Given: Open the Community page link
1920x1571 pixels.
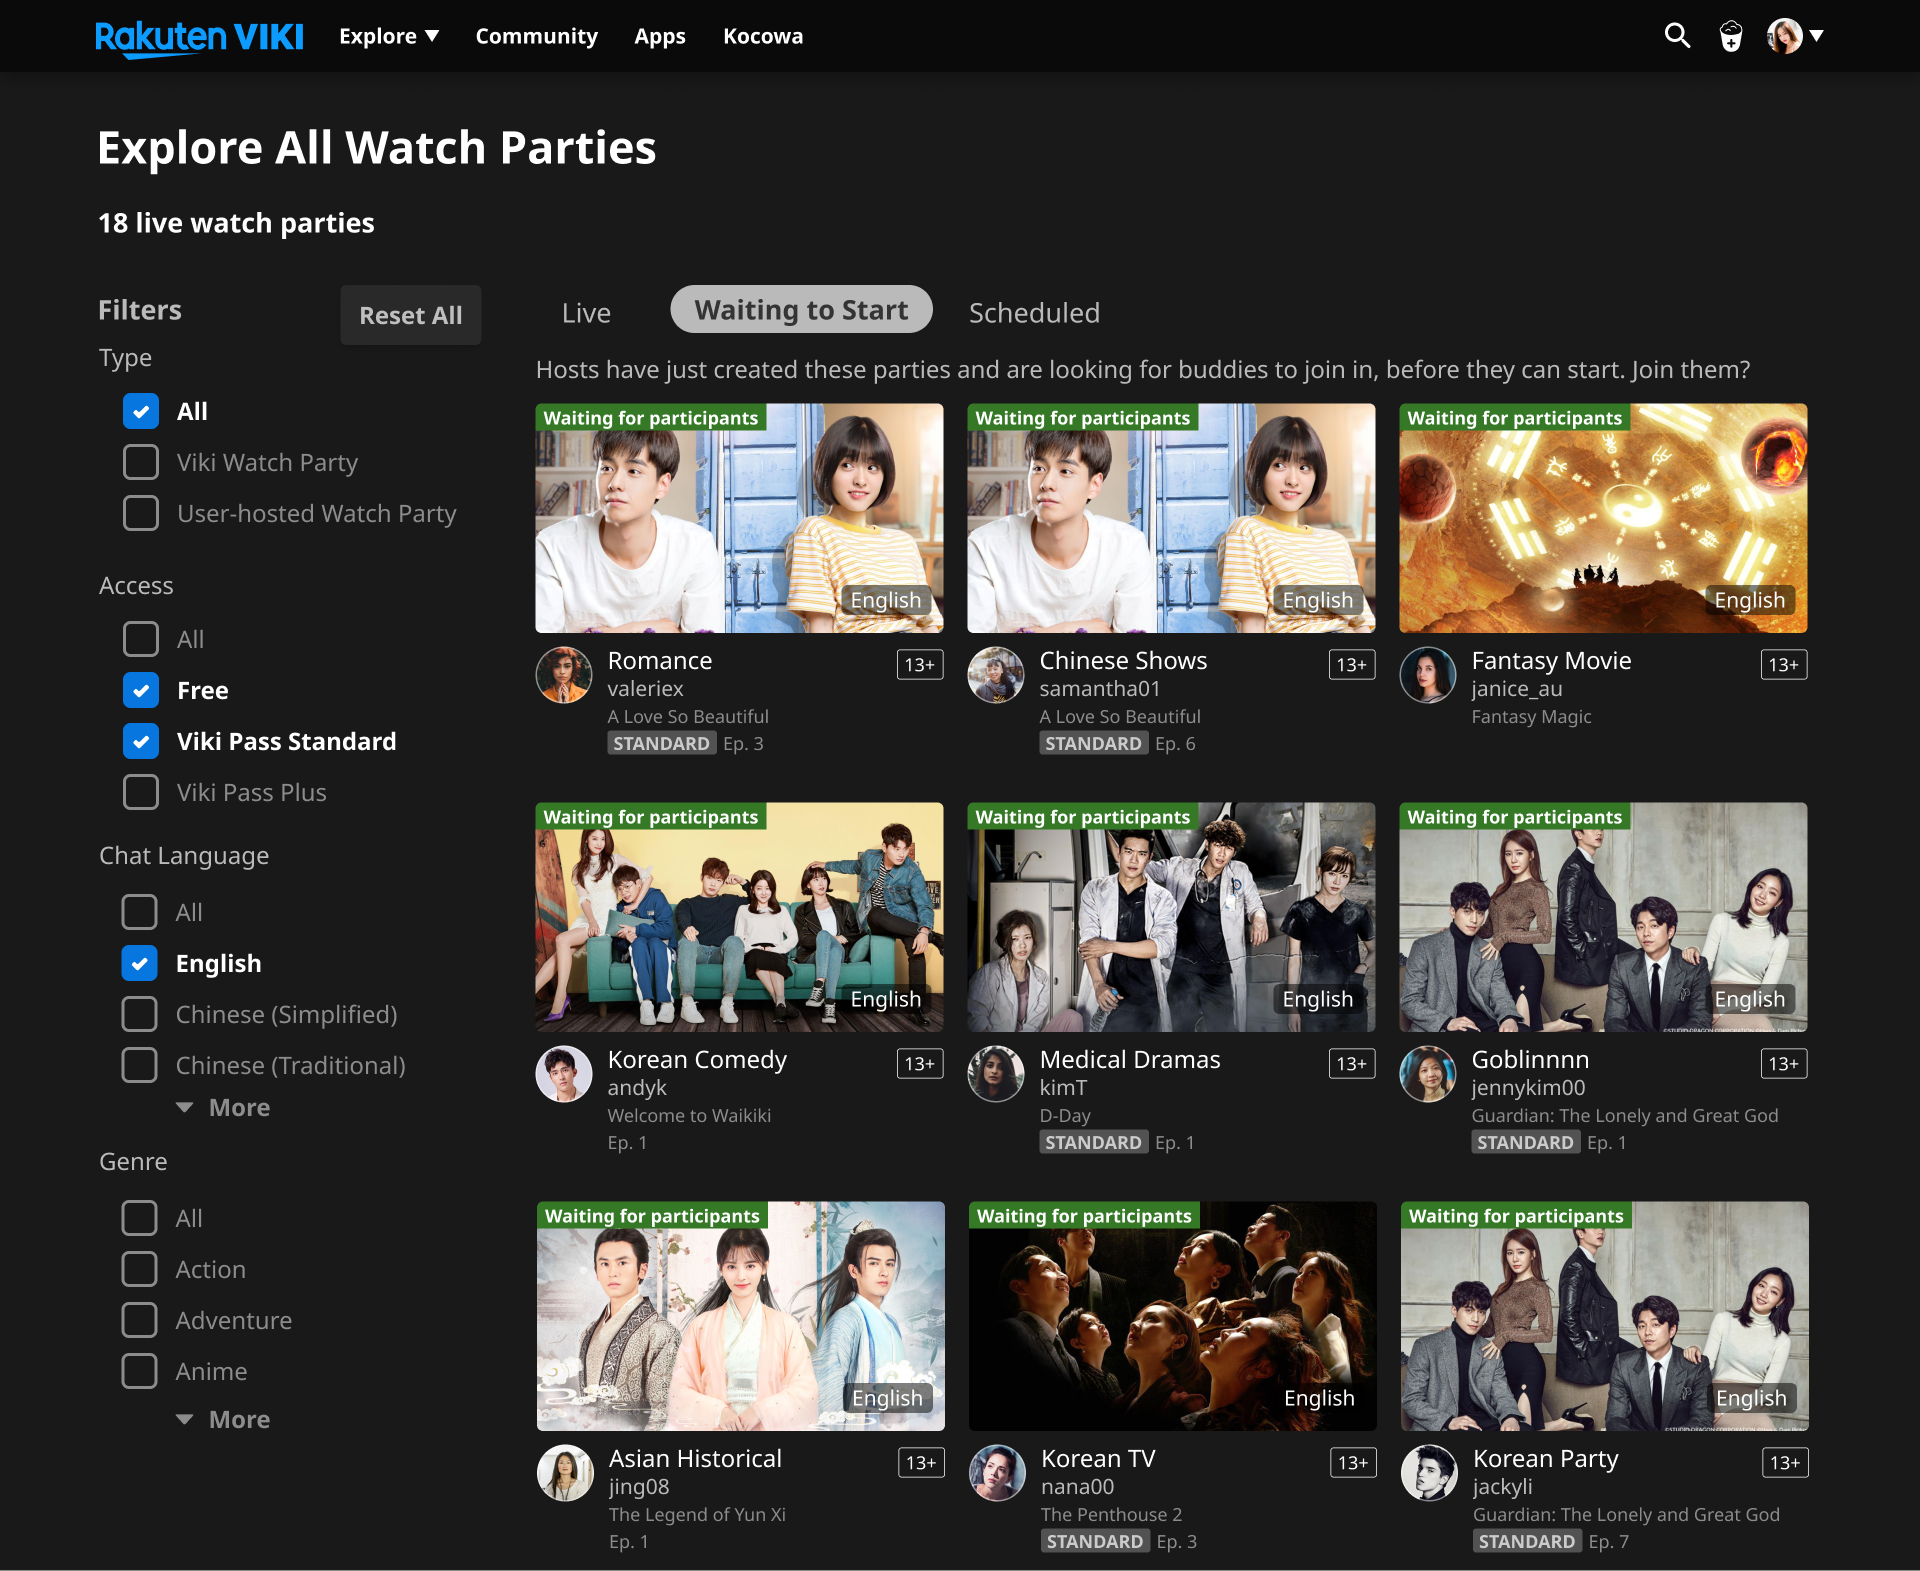Looking at the screenshot, I should (x=536, y=36).
